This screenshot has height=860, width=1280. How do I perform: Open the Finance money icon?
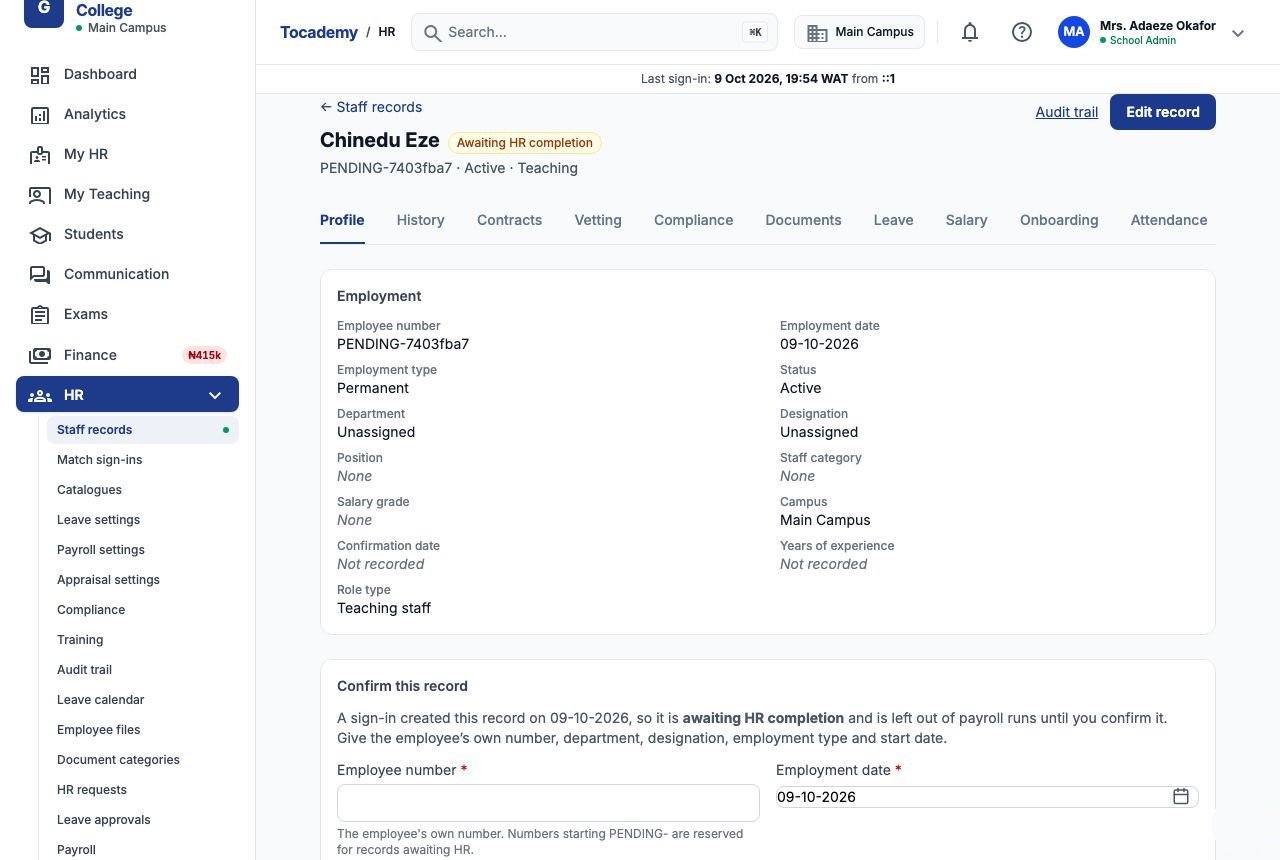click(x=40, y=355)
